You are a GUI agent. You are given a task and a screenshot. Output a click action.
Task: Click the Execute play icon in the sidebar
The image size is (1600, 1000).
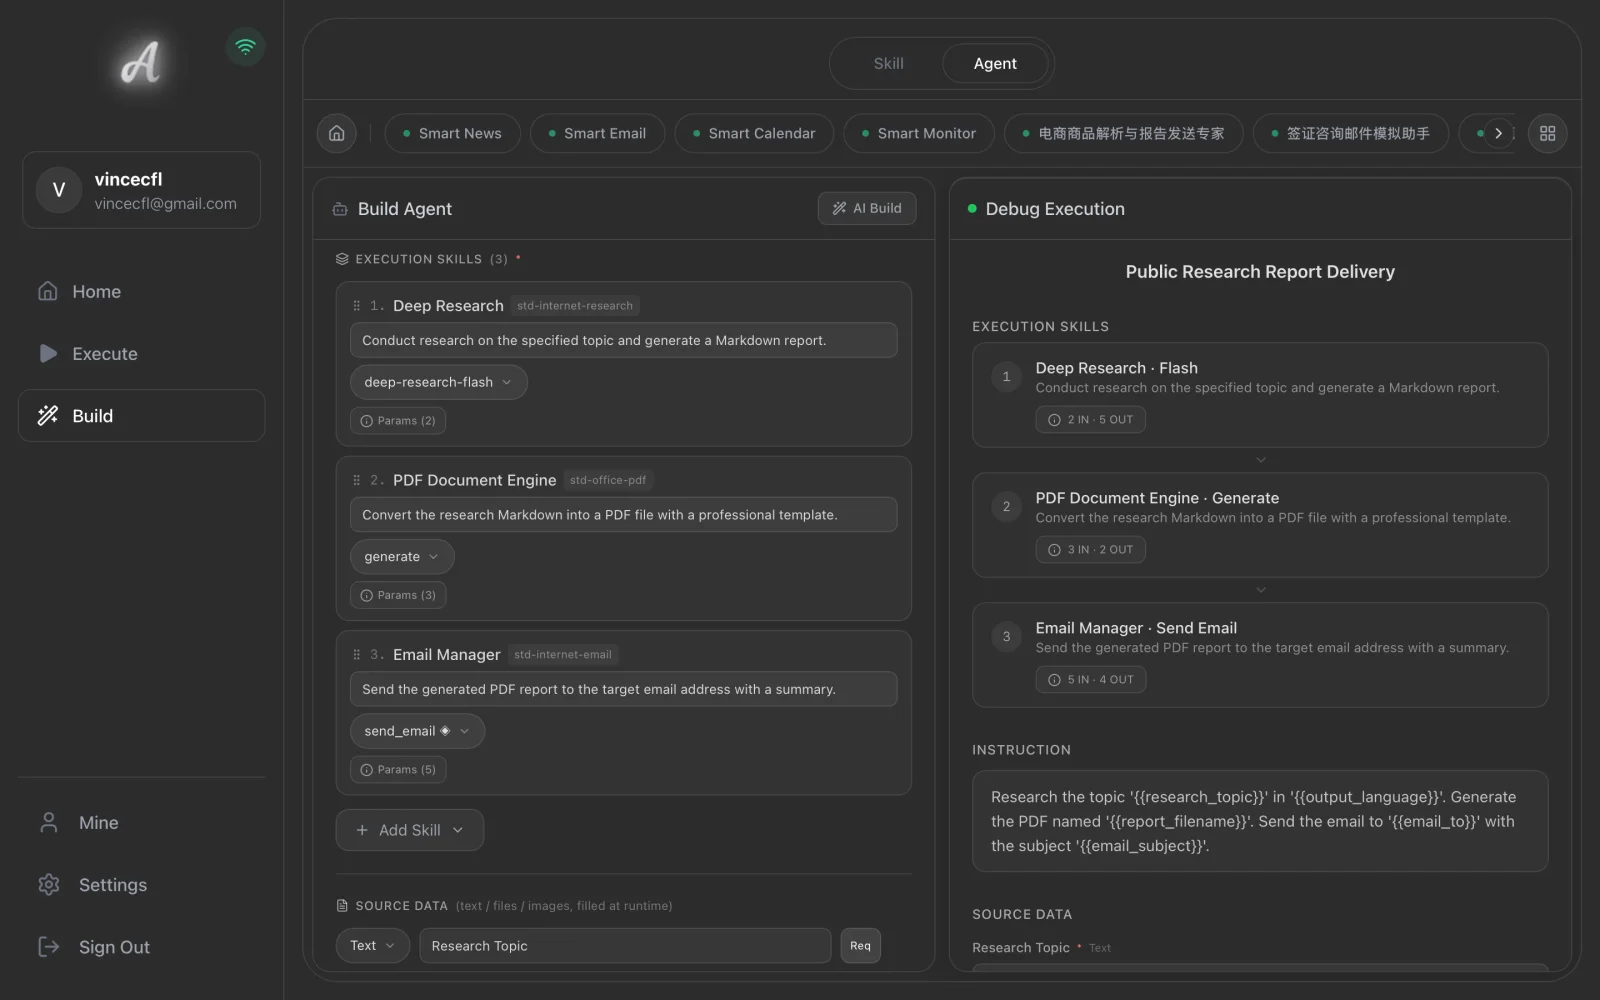click(47, 353)
